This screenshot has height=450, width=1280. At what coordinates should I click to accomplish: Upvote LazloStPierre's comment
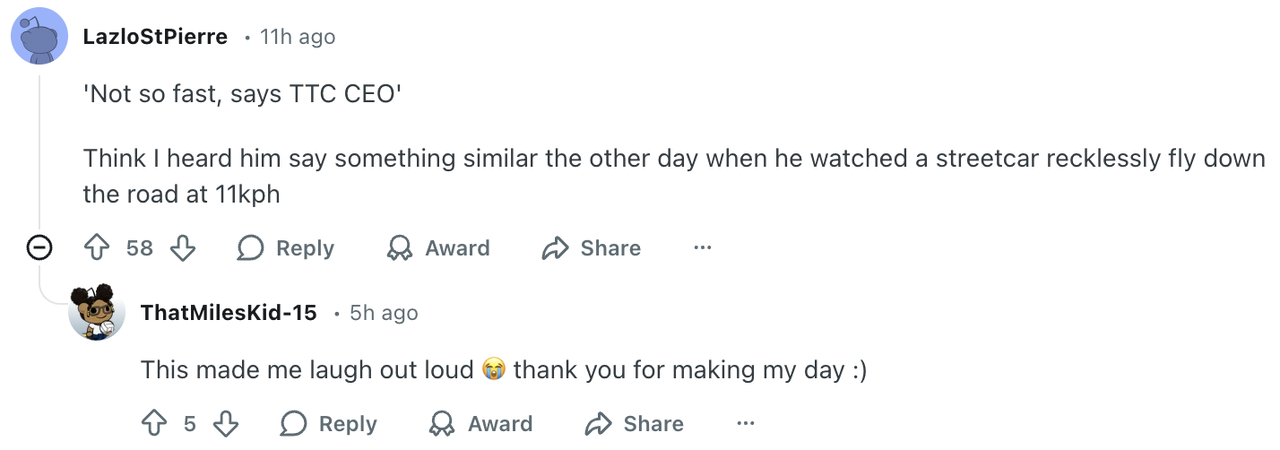[97, 248]
